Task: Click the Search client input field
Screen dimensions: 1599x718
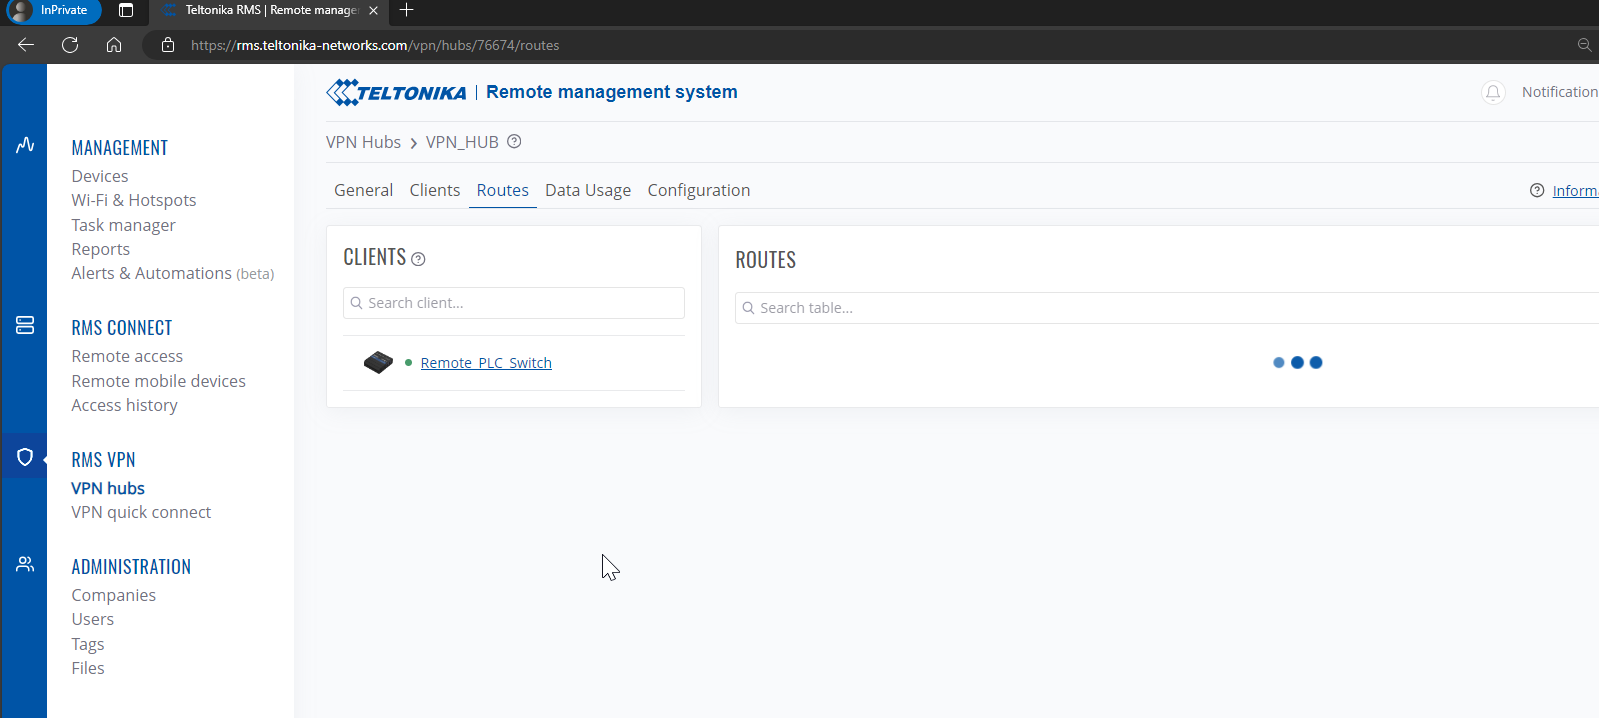Action: (x=514, y=303)
